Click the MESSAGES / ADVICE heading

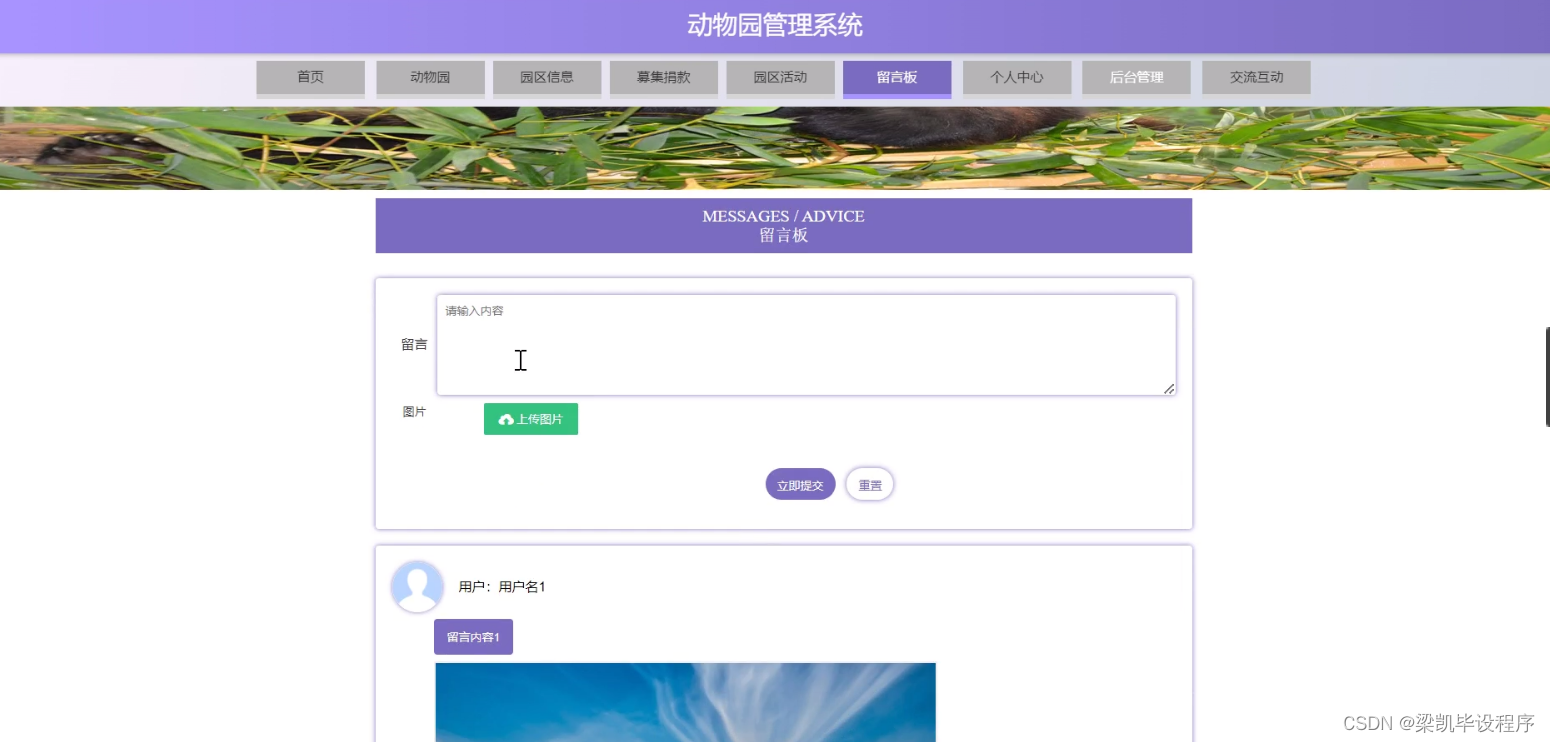pyautogui.click(x=783, y=216)
